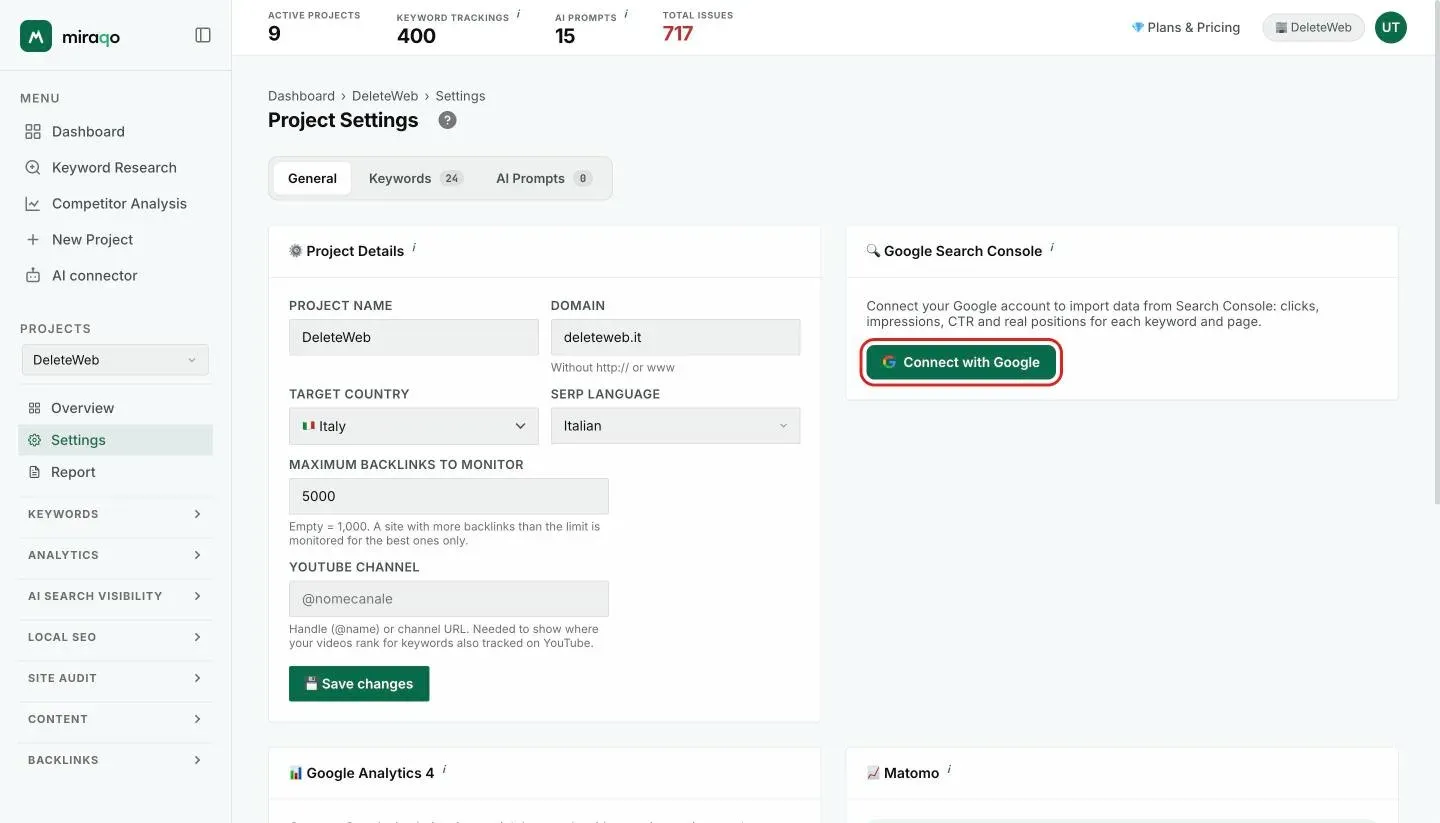Click info icon next to Google Search Console
The image size is (1440, 823).
[1052, 247]
